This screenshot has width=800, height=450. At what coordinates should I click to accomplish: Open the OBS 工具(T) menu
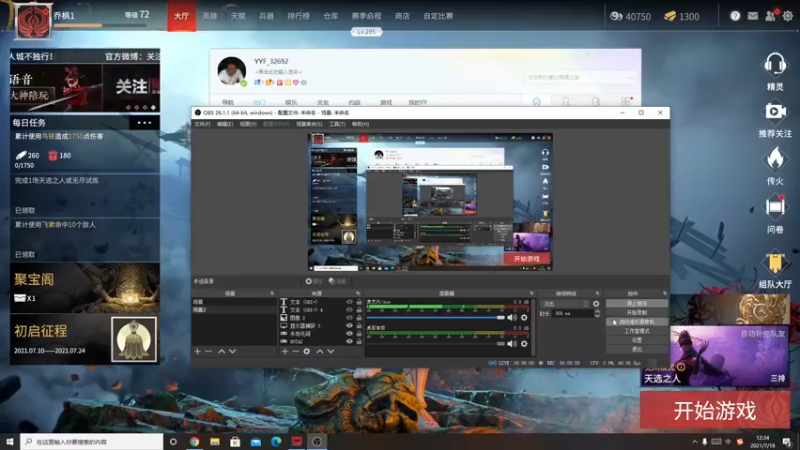[x=337, y=124]
